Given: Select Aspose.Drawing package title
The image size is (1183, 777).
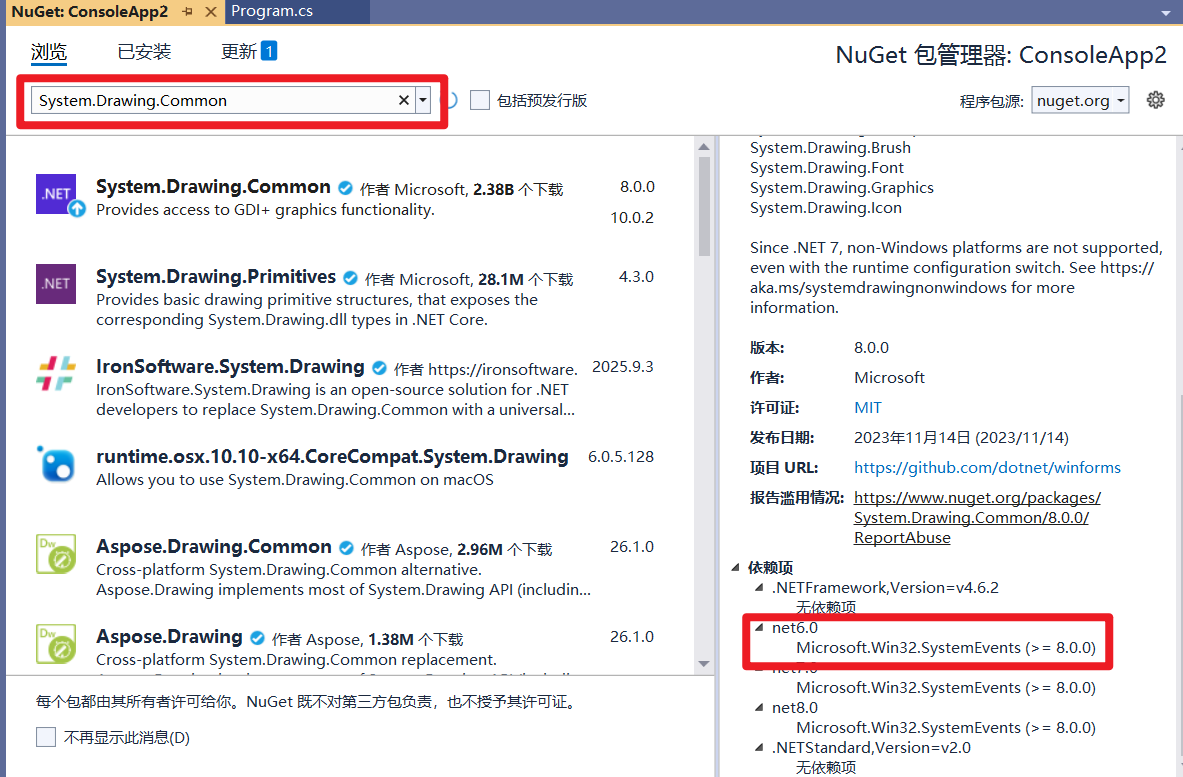Looking at the screenshot, I should tap(169, 637).
